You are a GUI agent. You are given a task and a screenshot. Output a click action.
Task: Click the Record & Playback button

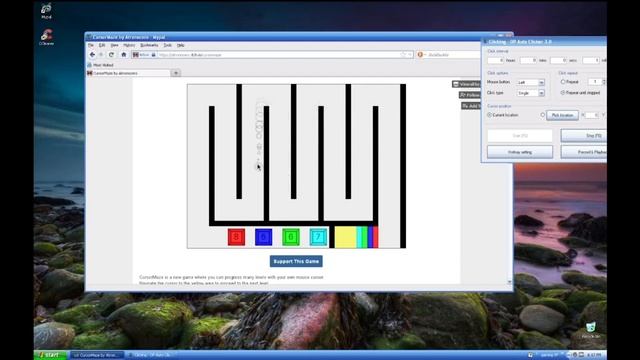click(584, 152)
